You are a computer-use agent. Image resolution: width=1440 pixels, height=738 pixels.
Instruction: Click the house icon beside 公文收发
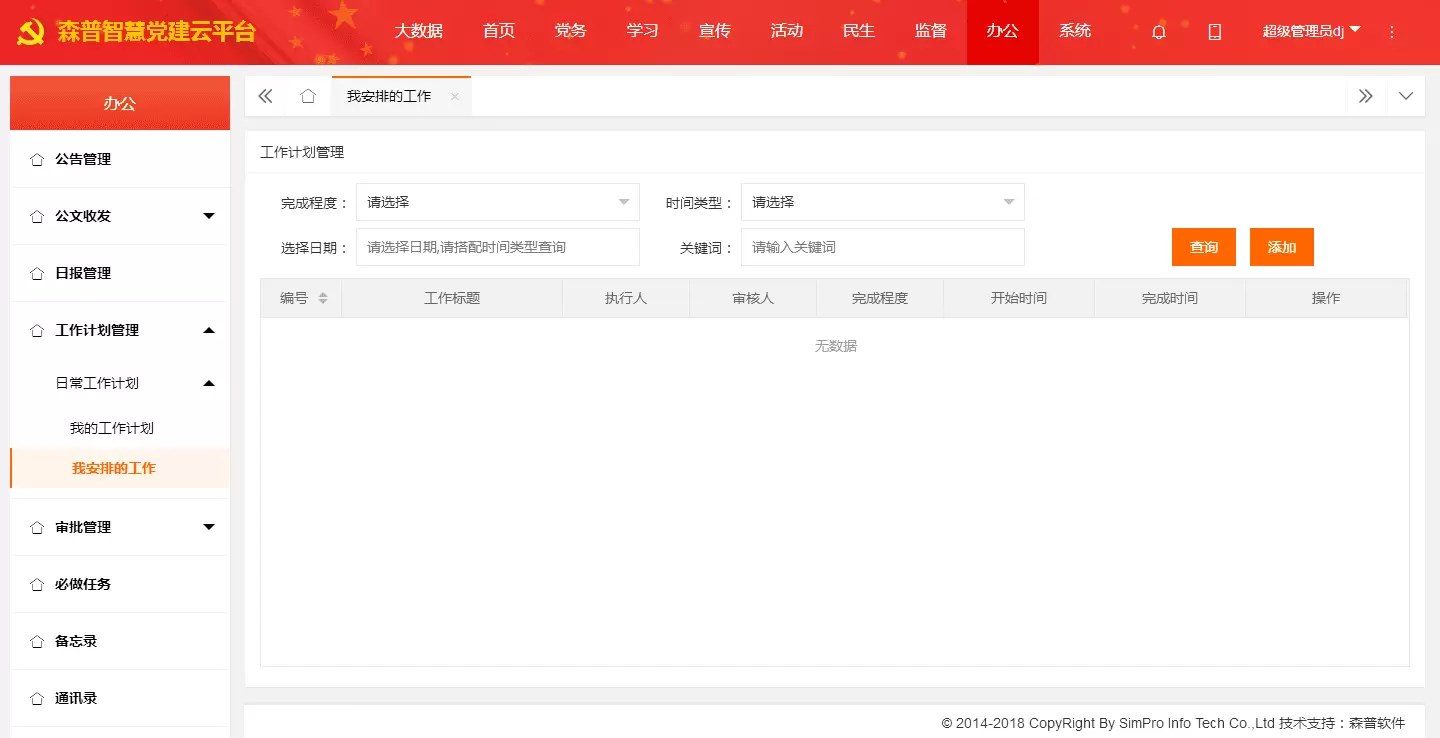37,216
